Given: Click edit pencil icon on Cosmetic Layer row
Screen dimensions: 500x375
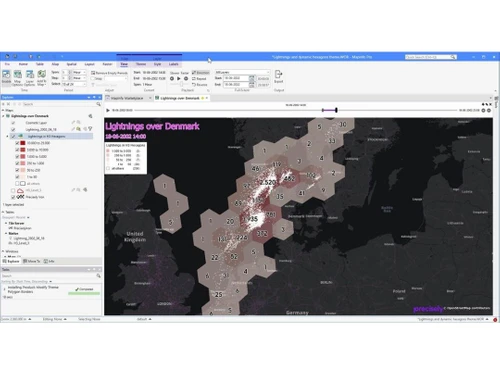Looking at the screenshot, I should tap(73, 122).
